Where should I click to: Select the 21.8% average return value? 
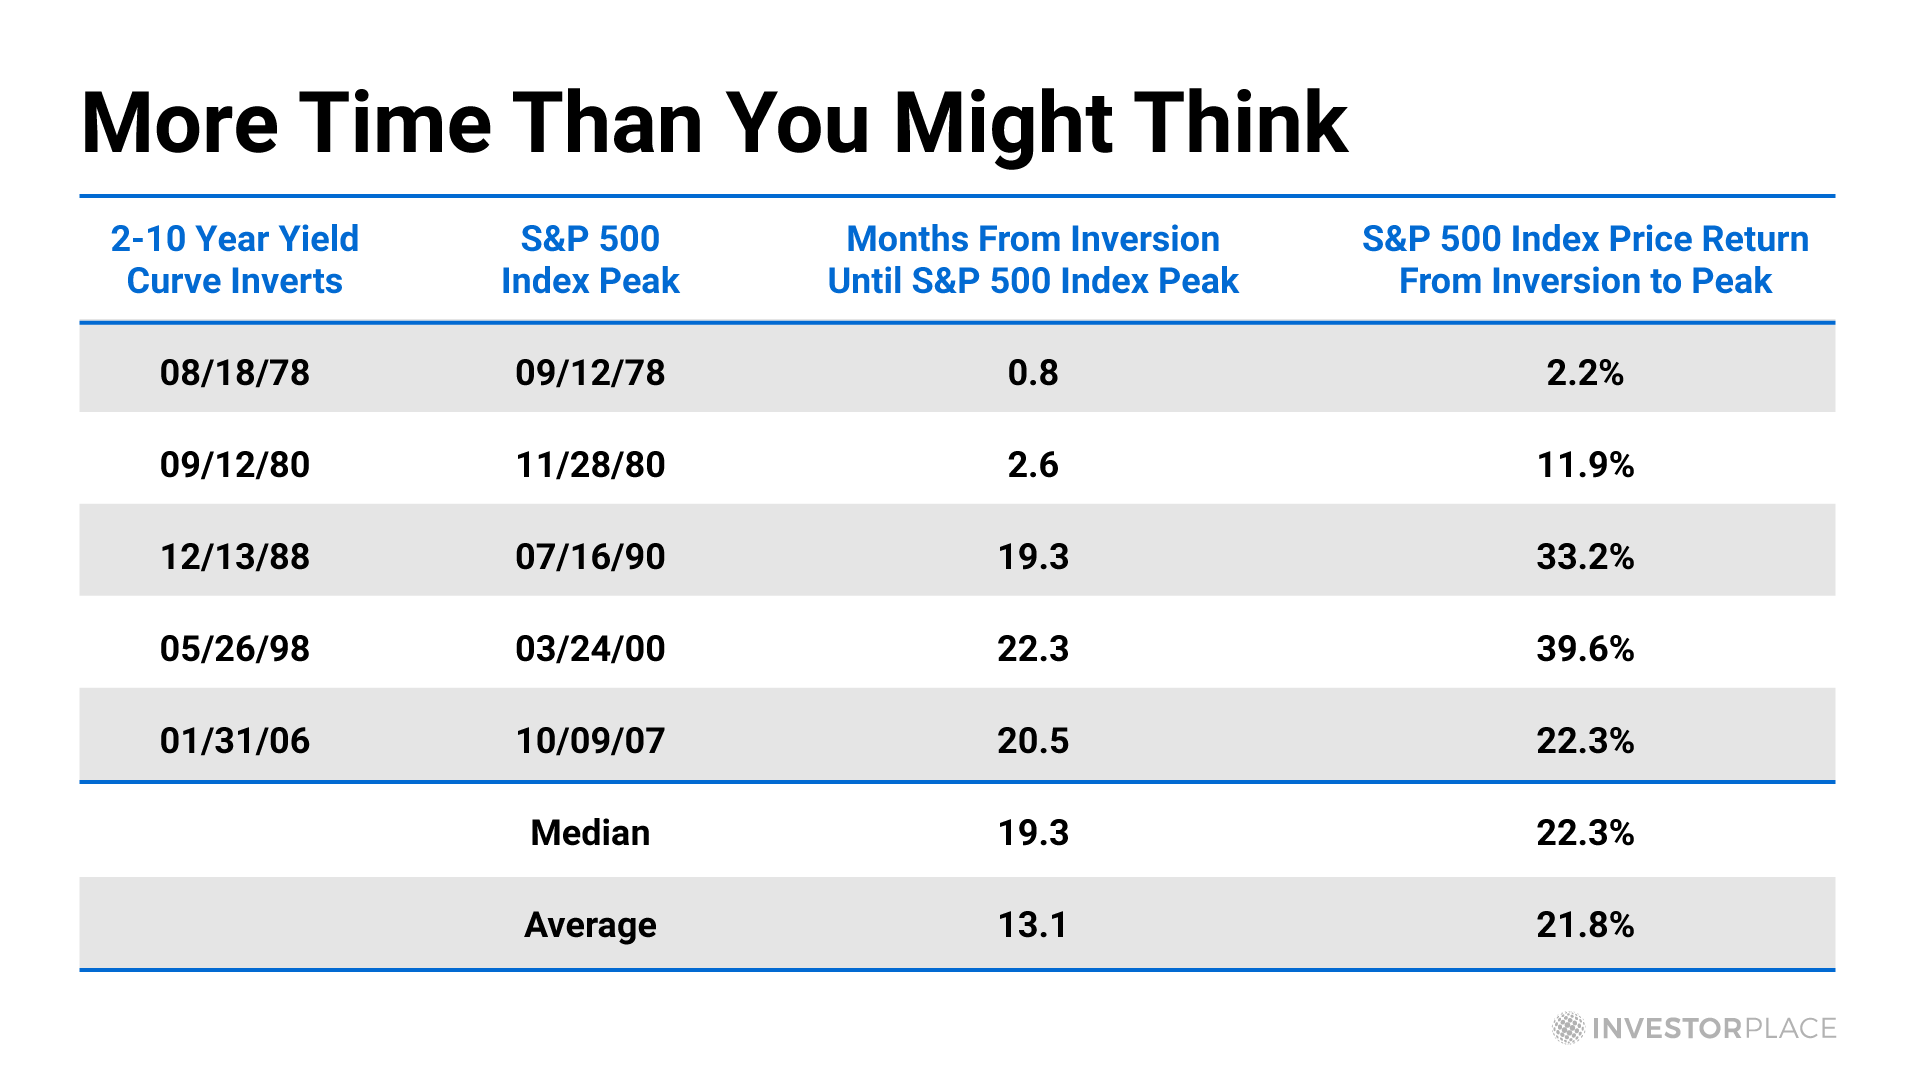(x=1585, y=925)
